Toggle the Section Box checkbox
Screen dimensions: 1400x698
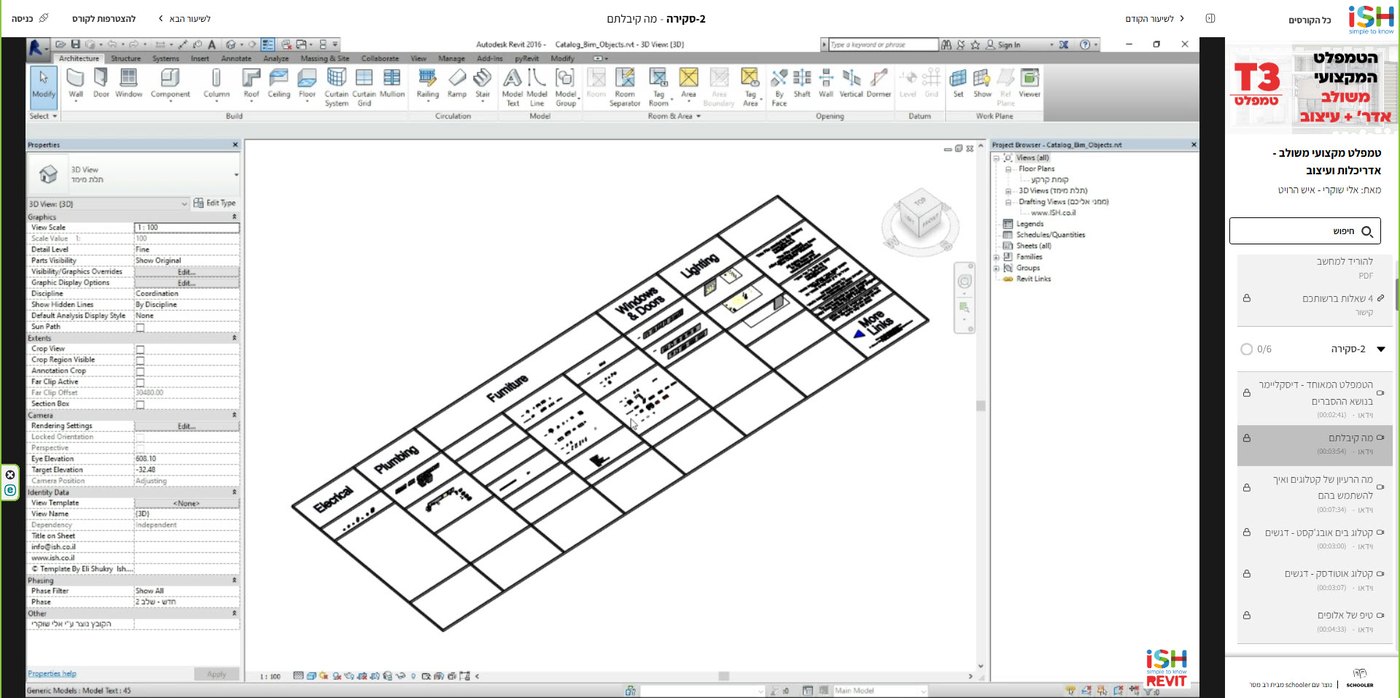point(140,404)
